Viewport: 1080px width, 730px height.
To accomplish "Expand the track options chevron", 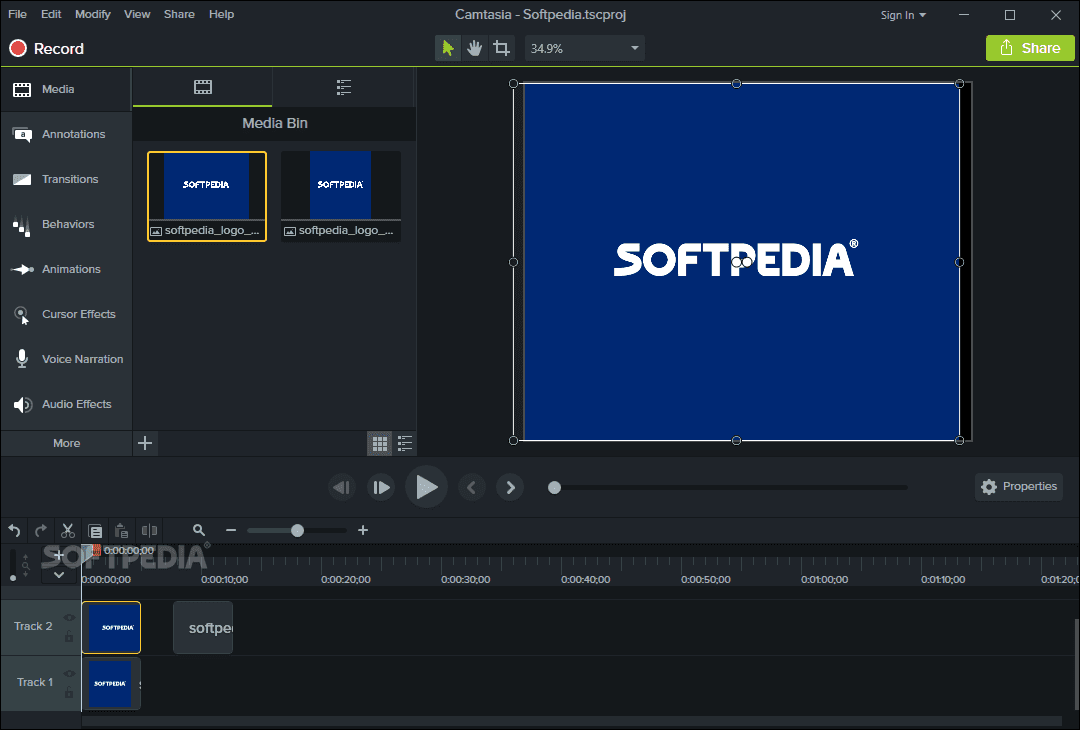I will [59, 574].
